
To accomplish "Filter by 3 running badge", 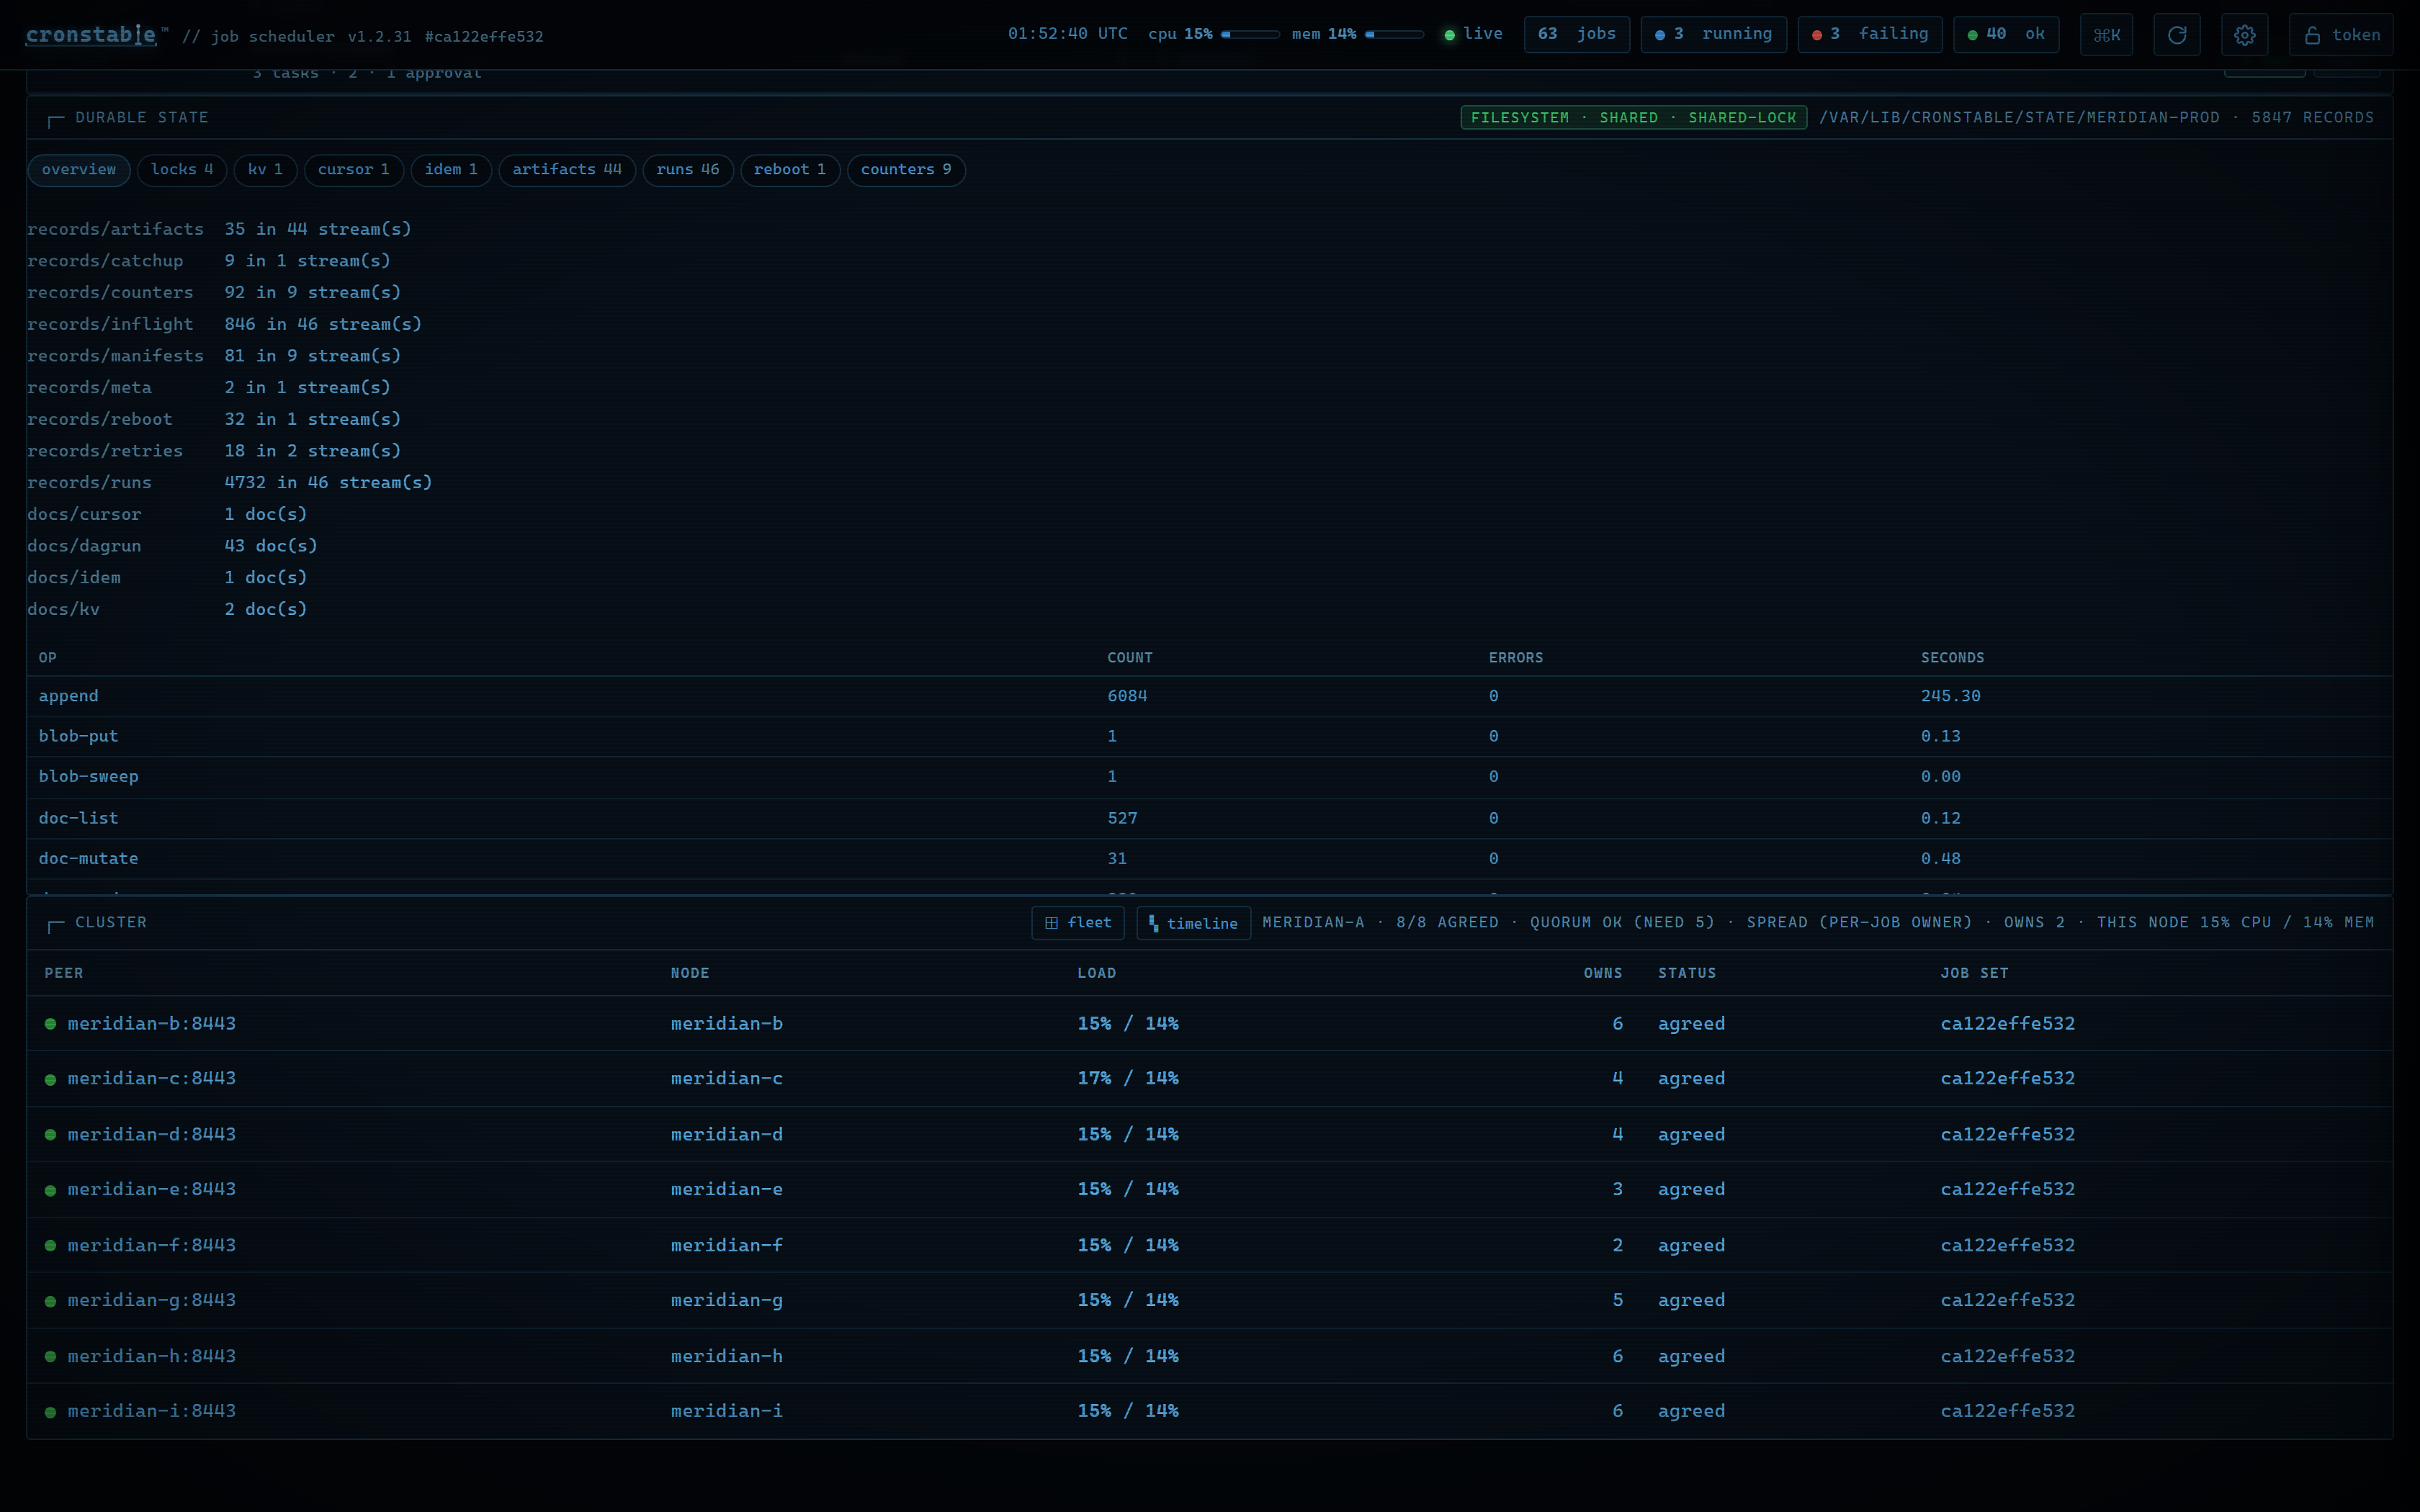I will (1713, 34).
